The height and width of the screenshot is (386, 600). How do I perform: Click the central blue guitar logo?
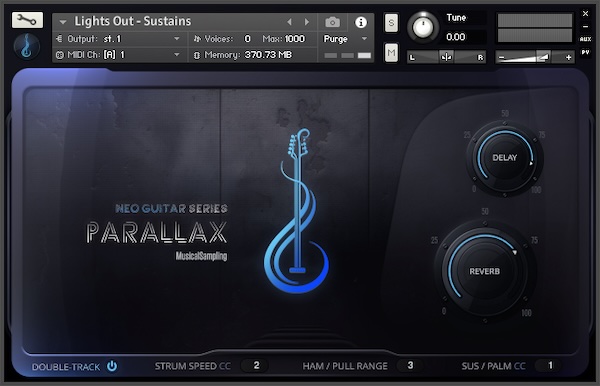(x=297, y=210)
